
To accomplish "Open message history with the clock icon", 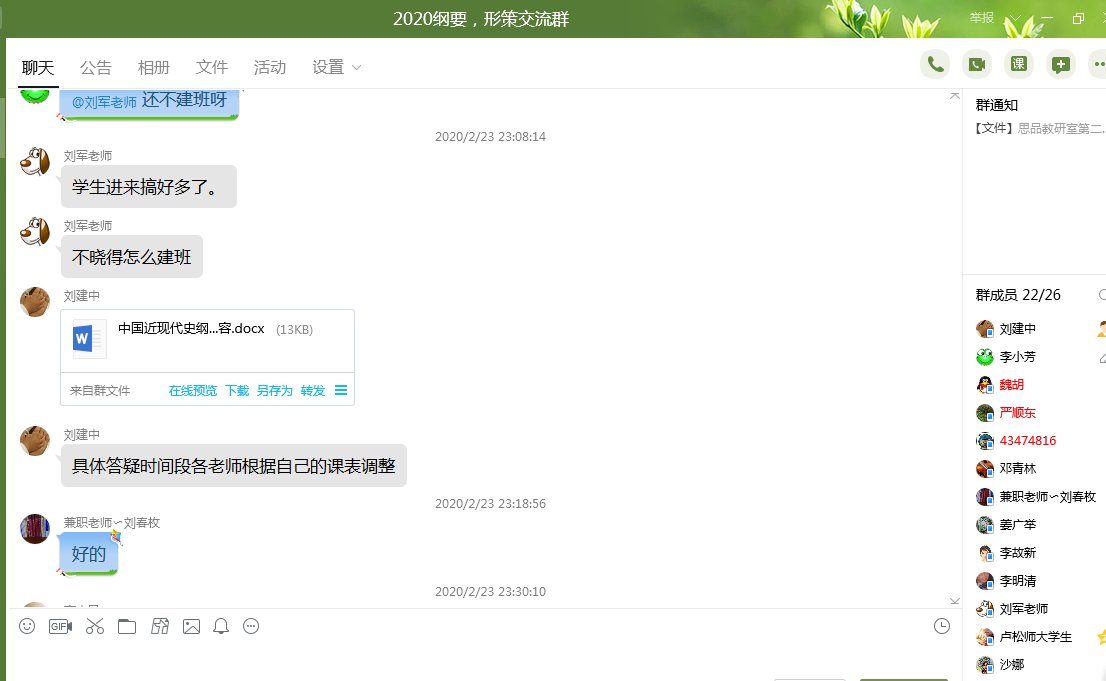I will coord(941,626).
